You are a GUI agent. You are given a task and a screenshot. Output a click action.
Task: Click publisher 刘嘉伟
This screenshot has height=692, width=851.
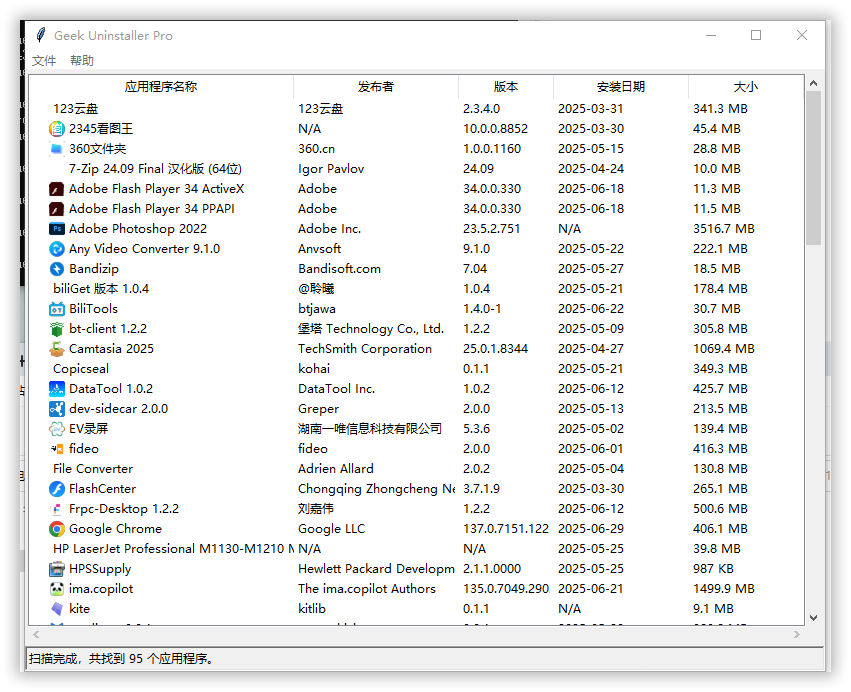pyautogui.click(x=316, y=509)
